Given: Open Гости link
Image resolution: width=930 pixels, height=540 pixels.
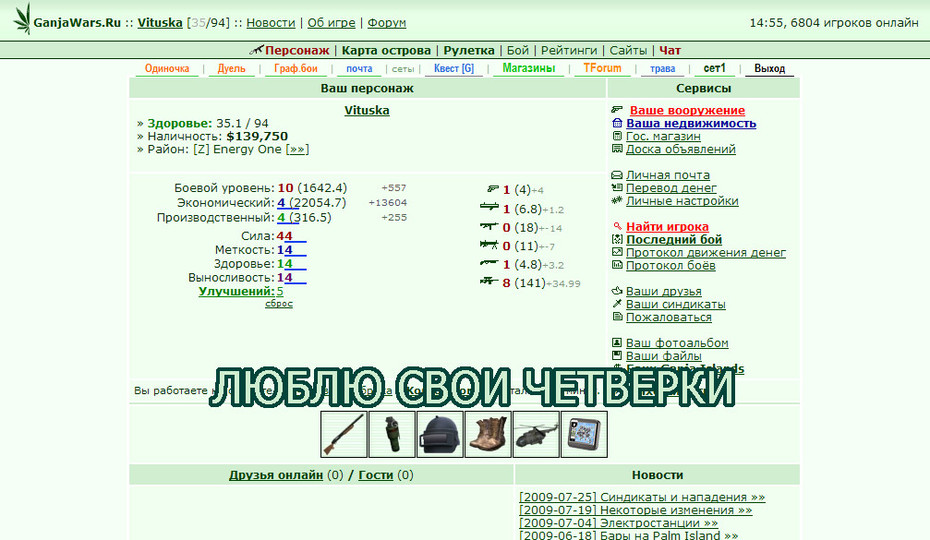Looking at the screenshot, I should (x=375, y=475).
